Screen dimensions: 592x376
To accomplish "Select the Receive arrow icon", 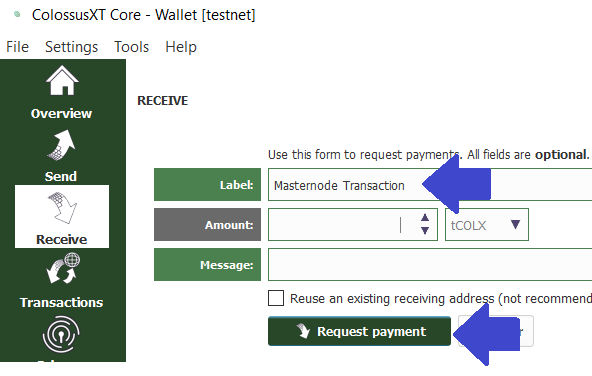I will [x=62, y=208].
